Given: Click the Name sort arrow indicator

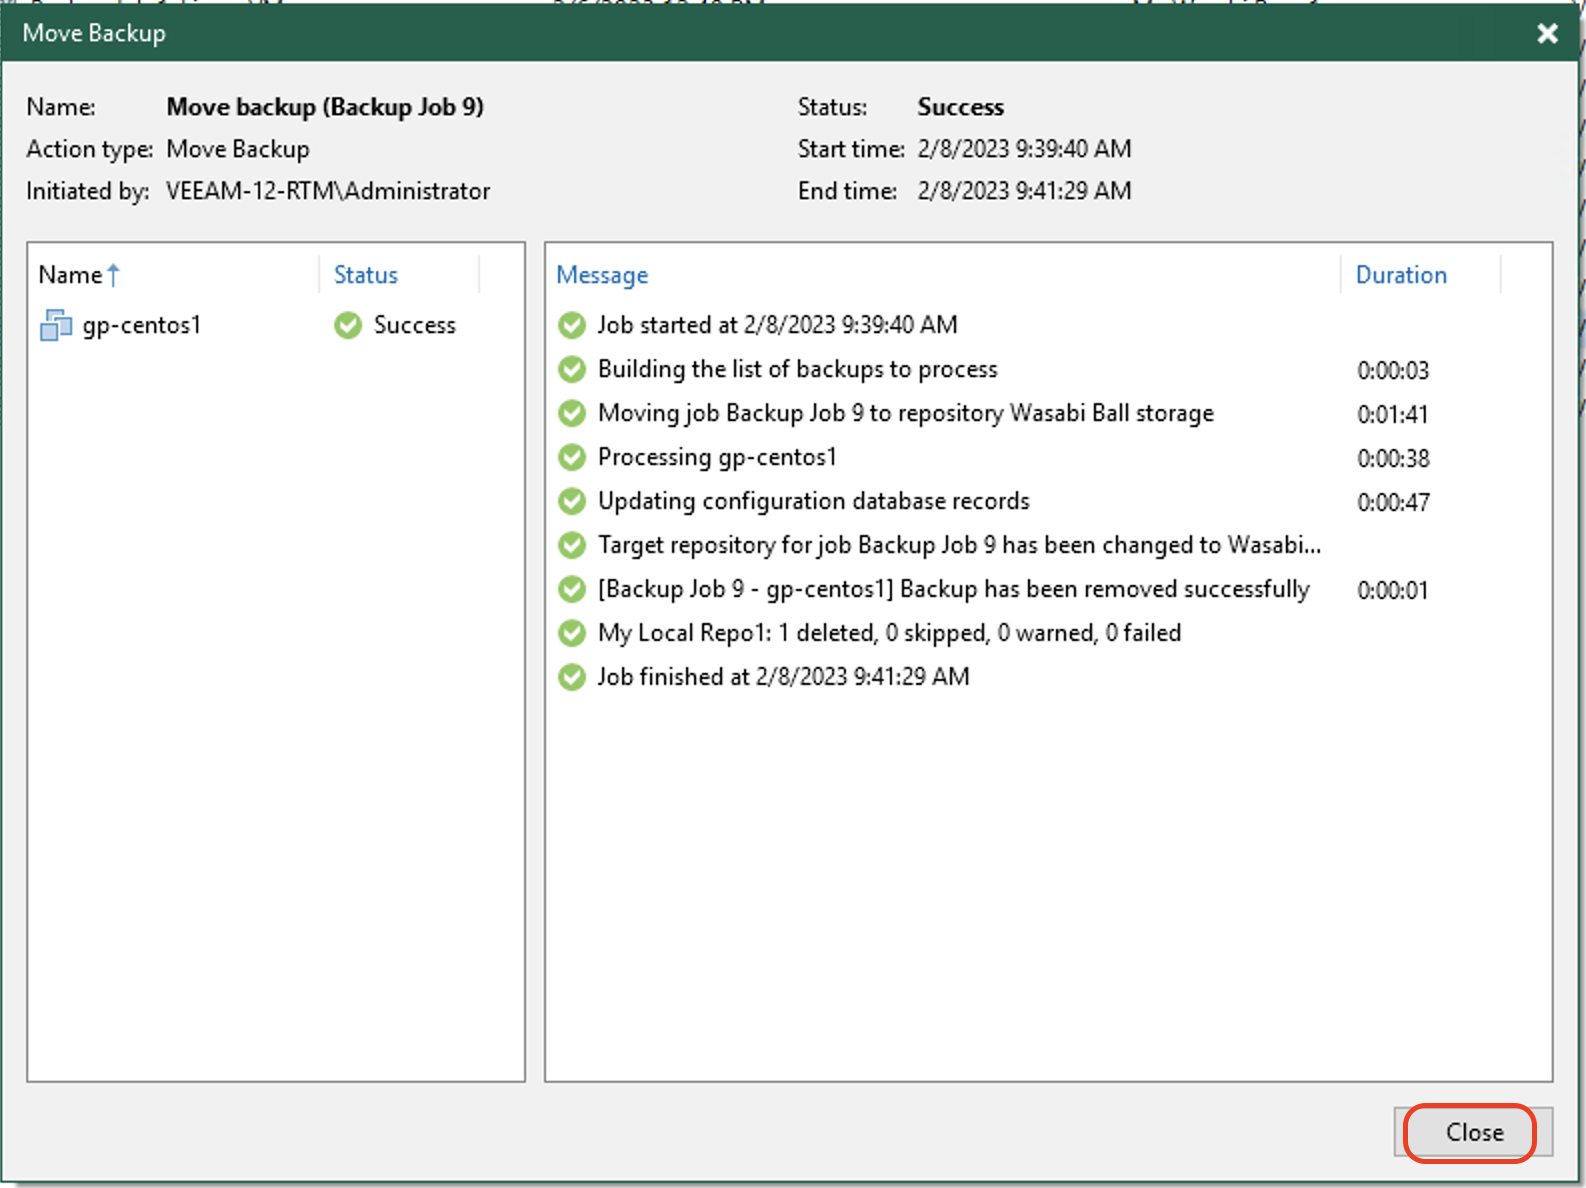Looking at the screenshot, I should point(113,275).
